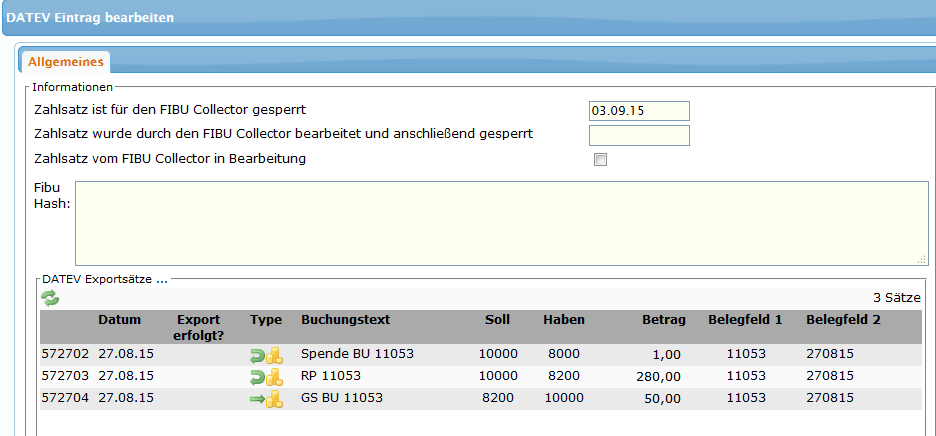Click the type icon in the GS BU 11053 row
This screenshot has height=436, width=936.
coord(266,399)
